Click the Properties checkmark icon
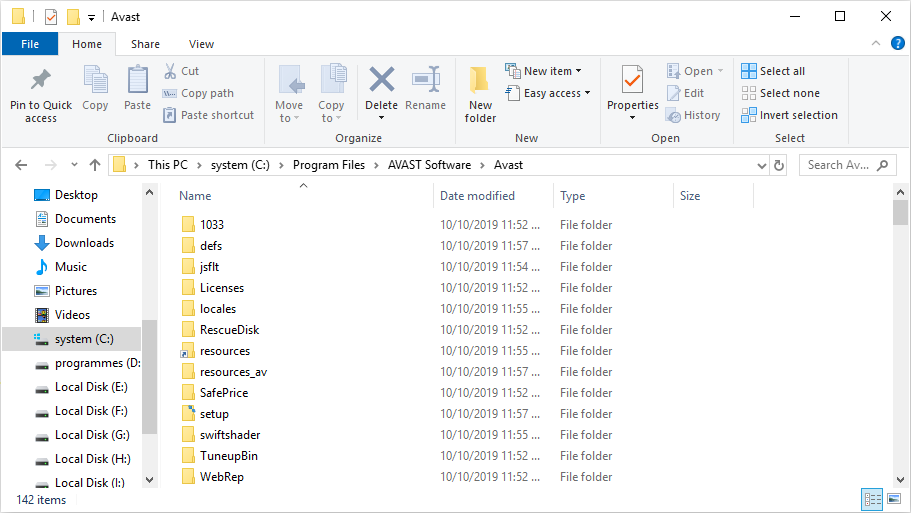 632,80
